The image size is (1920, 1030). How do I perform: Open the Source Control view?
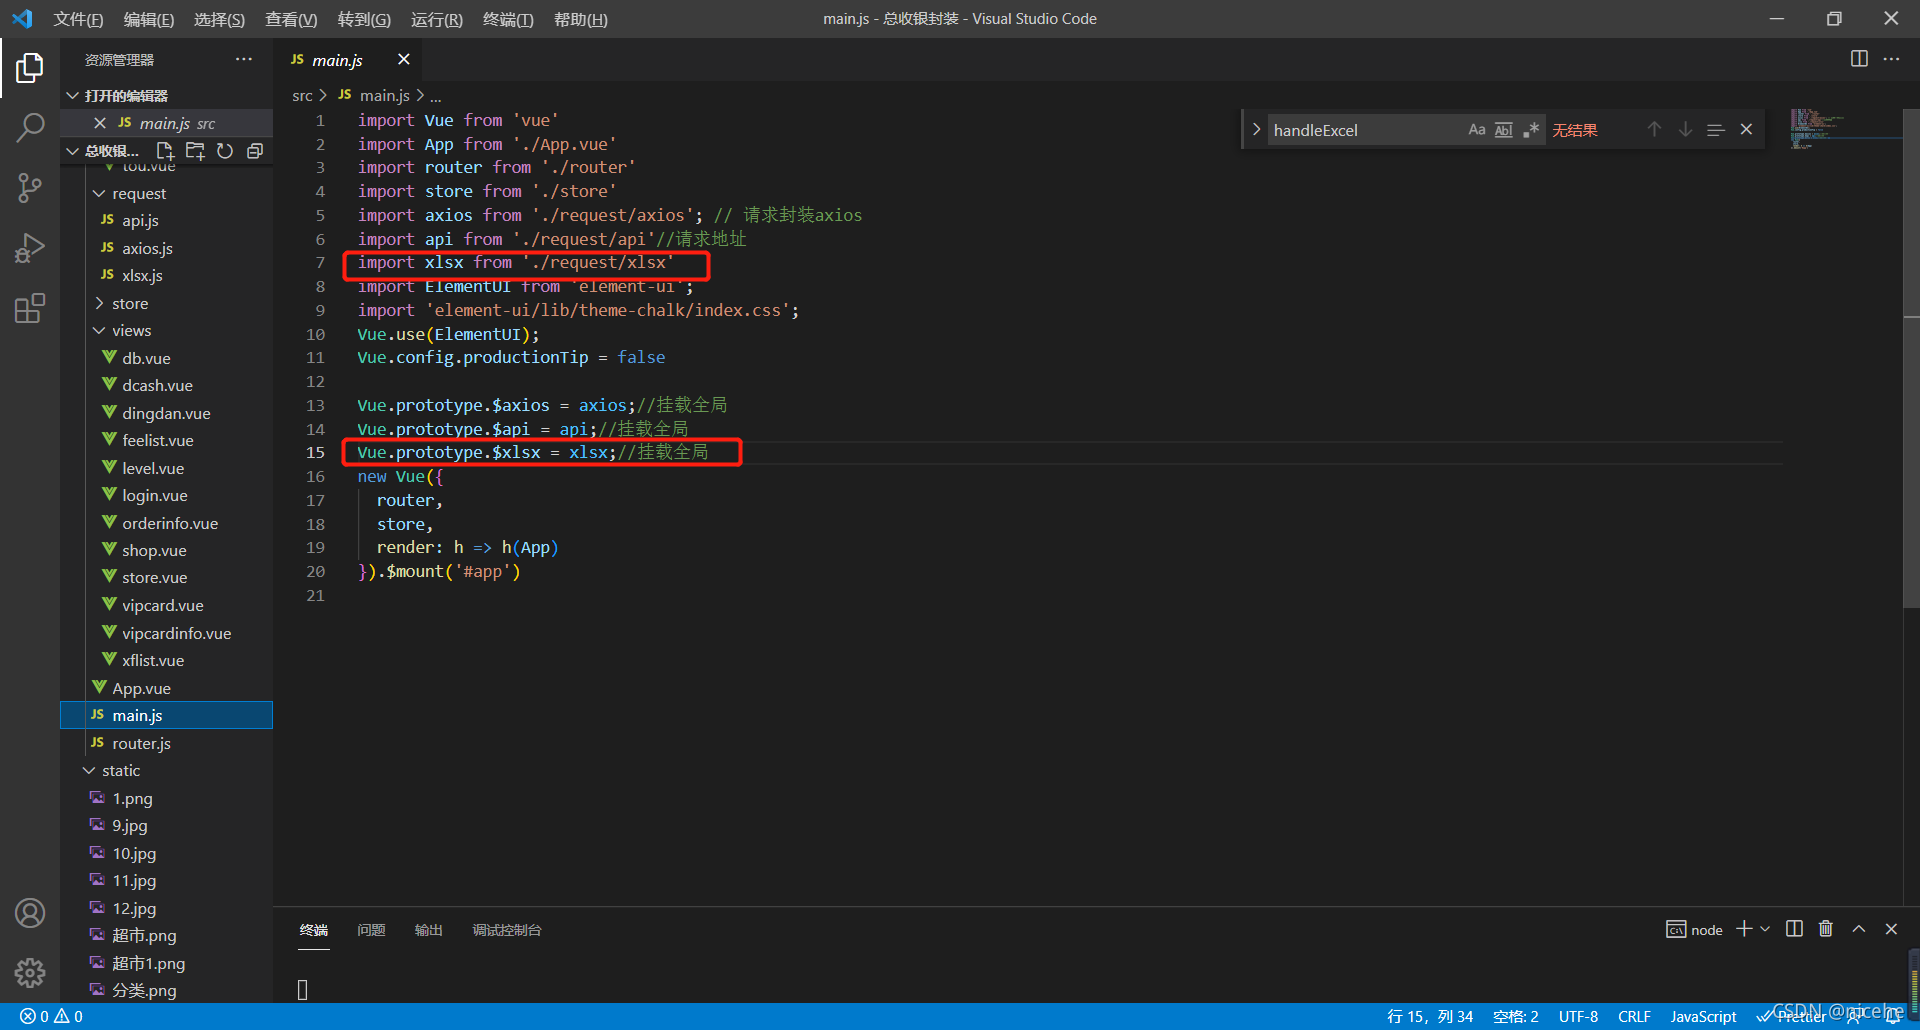pyautogui.click(x=30, y=187)
